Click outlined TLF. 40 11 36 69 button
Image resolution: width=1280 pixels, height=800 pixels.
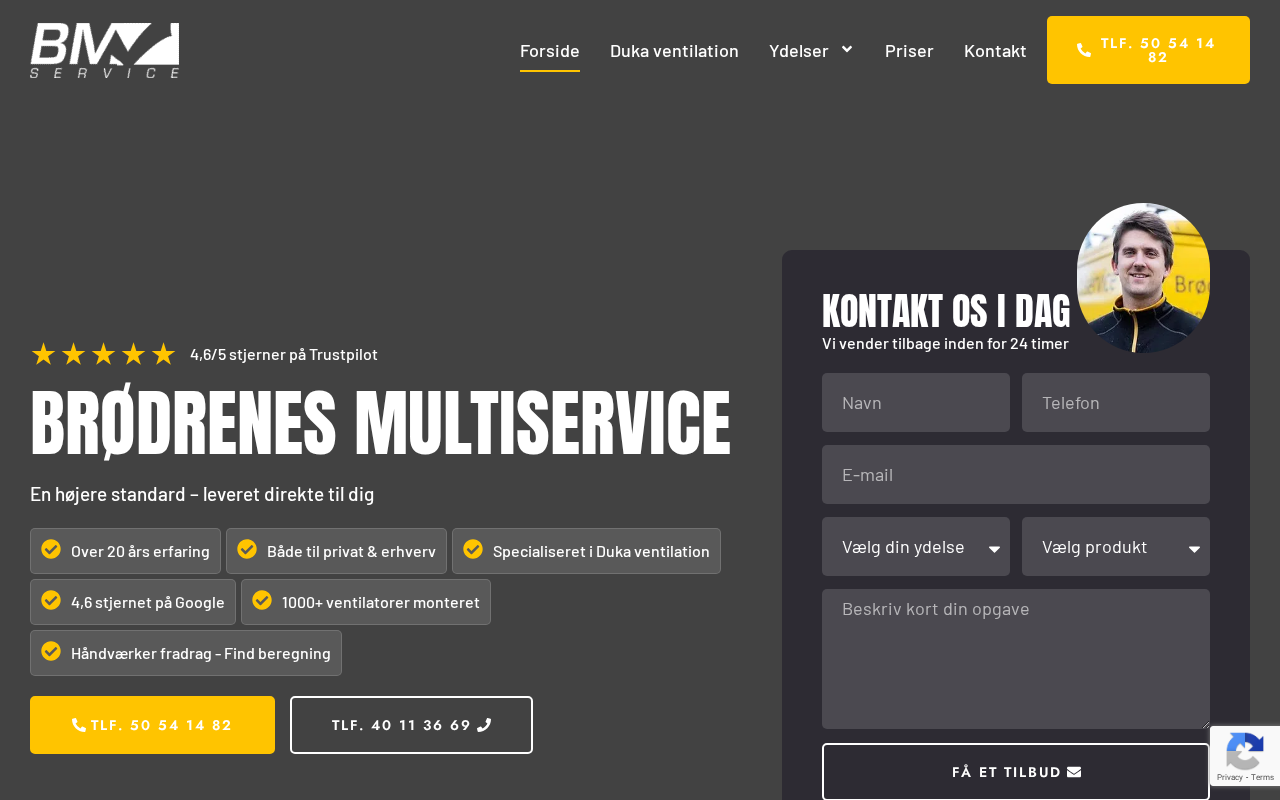pyautogui.click(x=411, y=725)
